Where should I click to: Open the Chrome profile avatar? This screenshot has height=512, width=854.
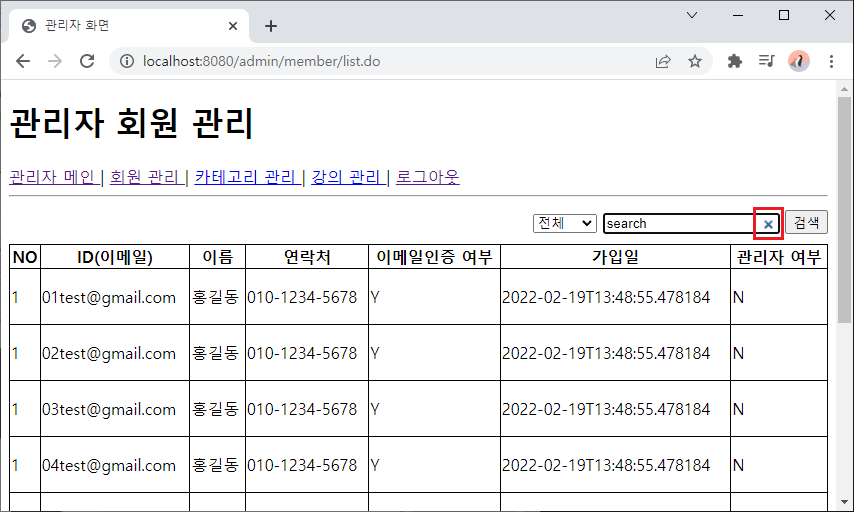pyautogui.click(x=799, y=61)
